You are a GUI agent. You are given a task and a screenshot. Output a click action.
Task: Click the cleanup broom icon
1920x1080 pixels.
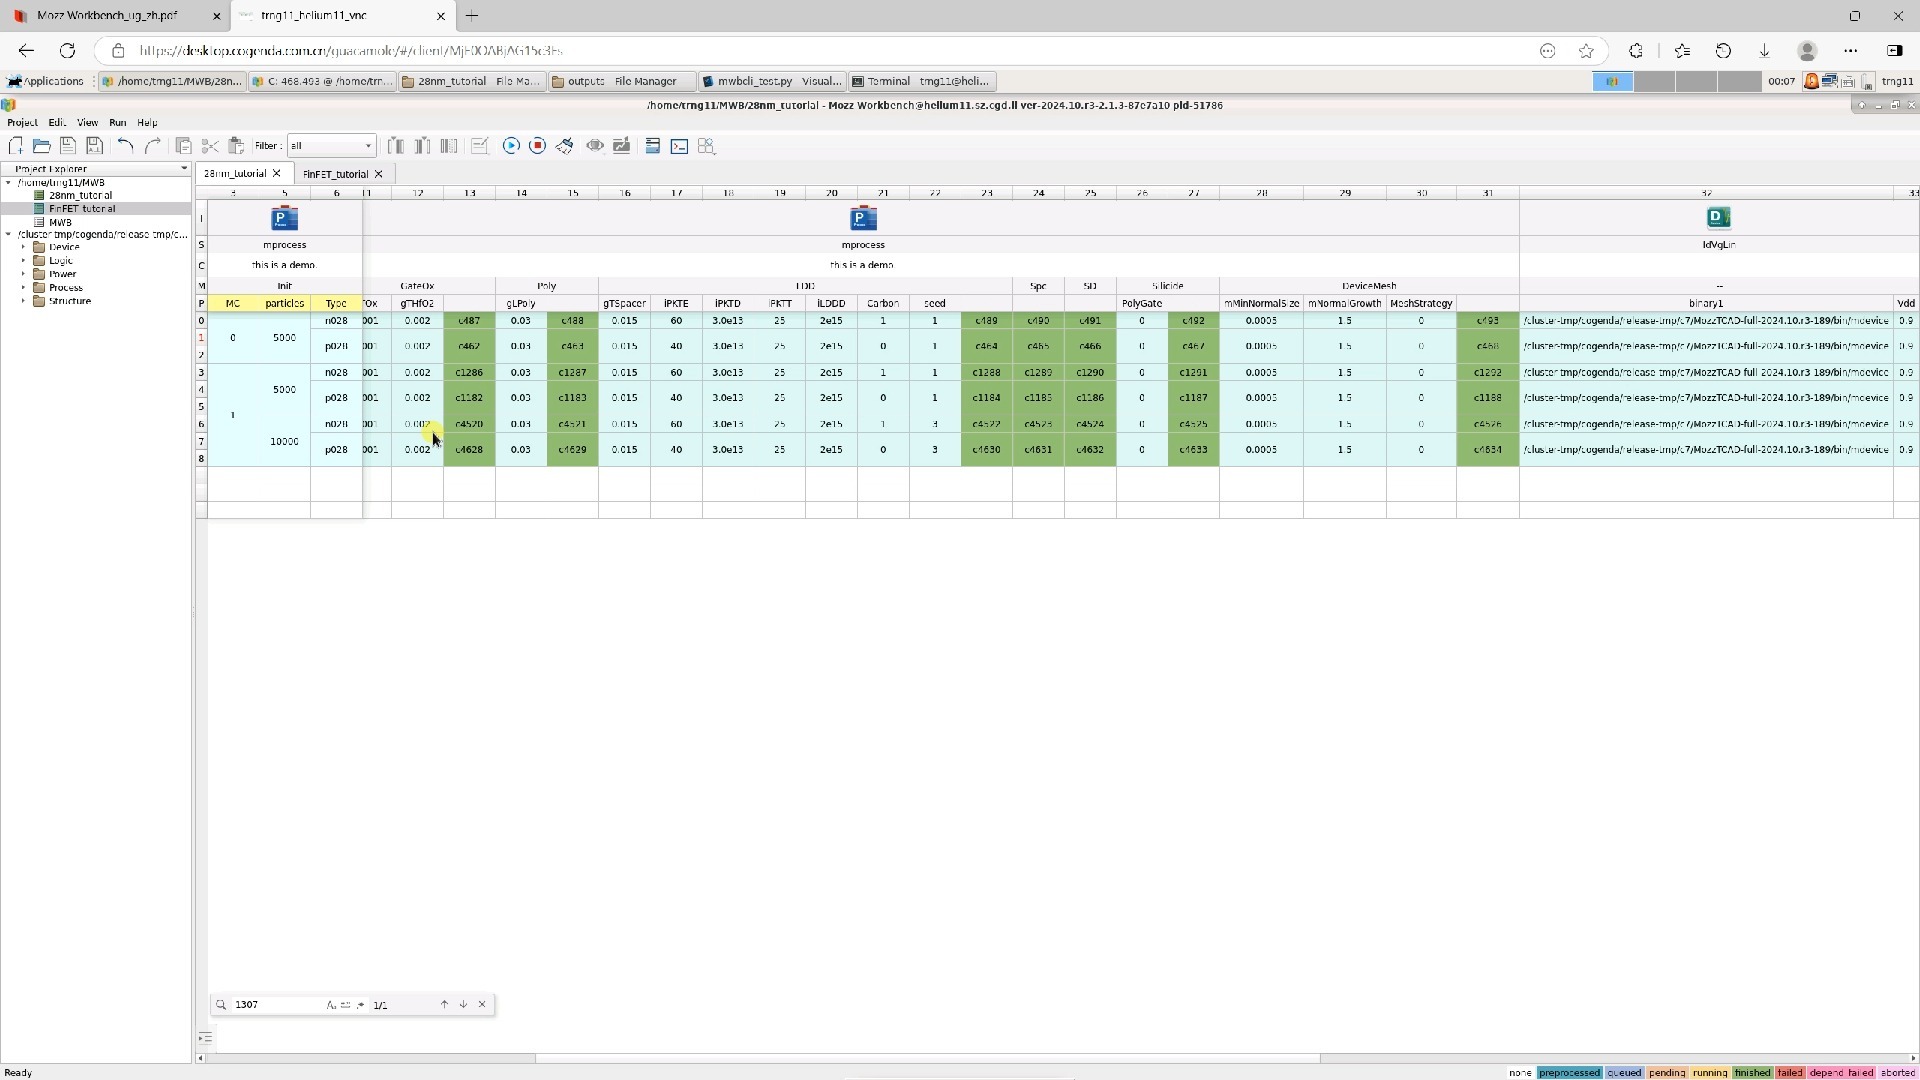[x=565, y=146]
